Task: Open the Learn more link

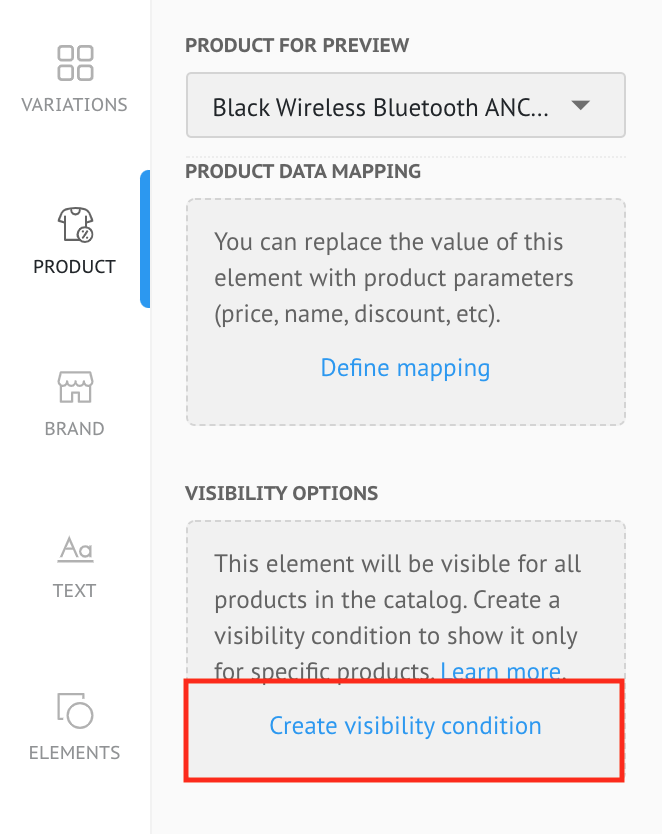Action: click(x=502, y=670)
